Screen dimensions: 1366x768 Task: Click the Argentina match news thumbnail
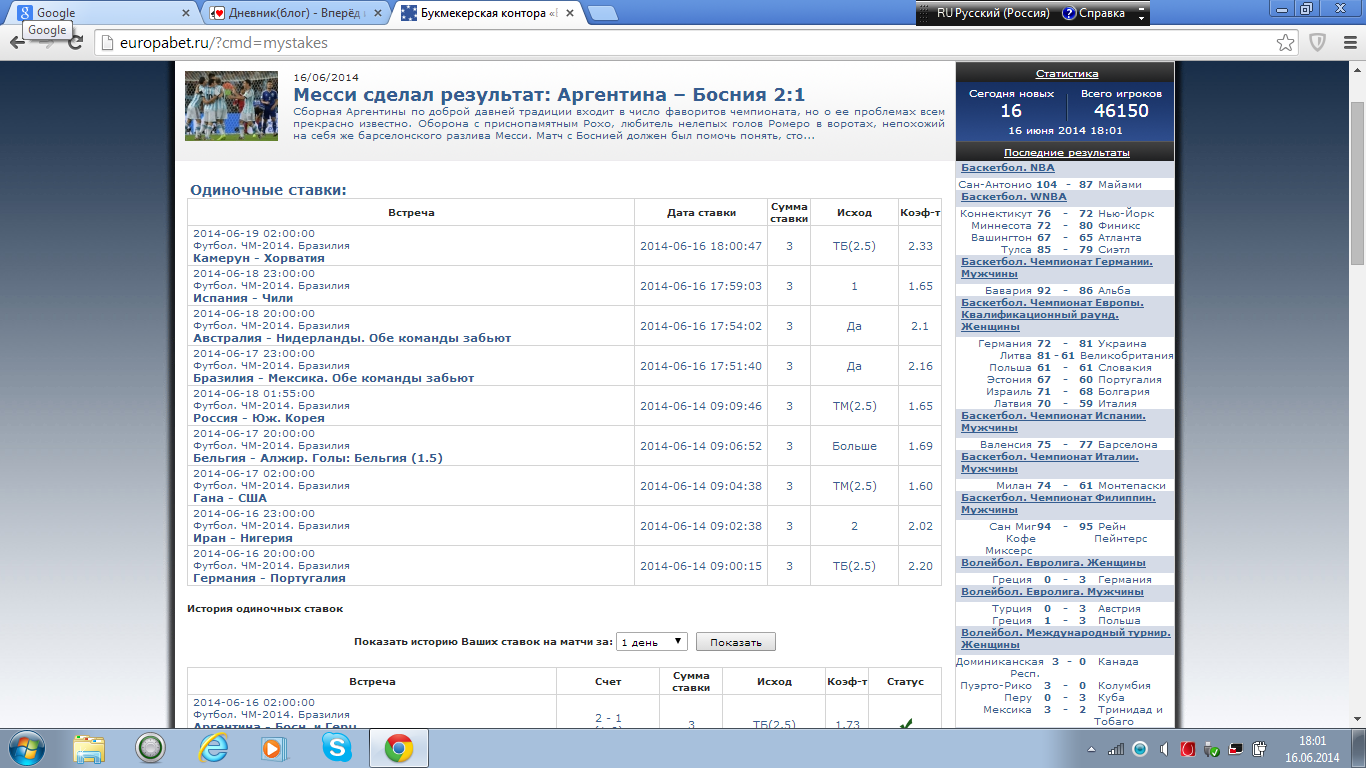(x=231, y=106)
